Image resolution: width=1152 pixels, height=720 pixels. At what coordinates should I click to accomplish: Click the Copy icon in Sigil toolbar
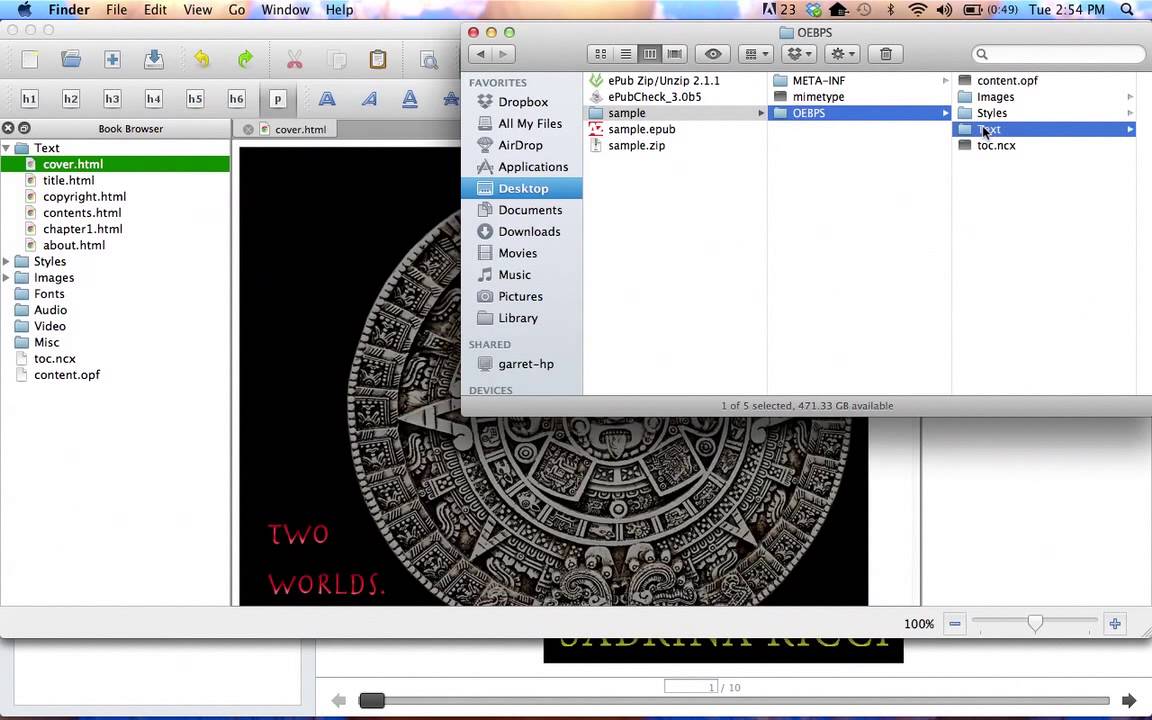[336, 60]
